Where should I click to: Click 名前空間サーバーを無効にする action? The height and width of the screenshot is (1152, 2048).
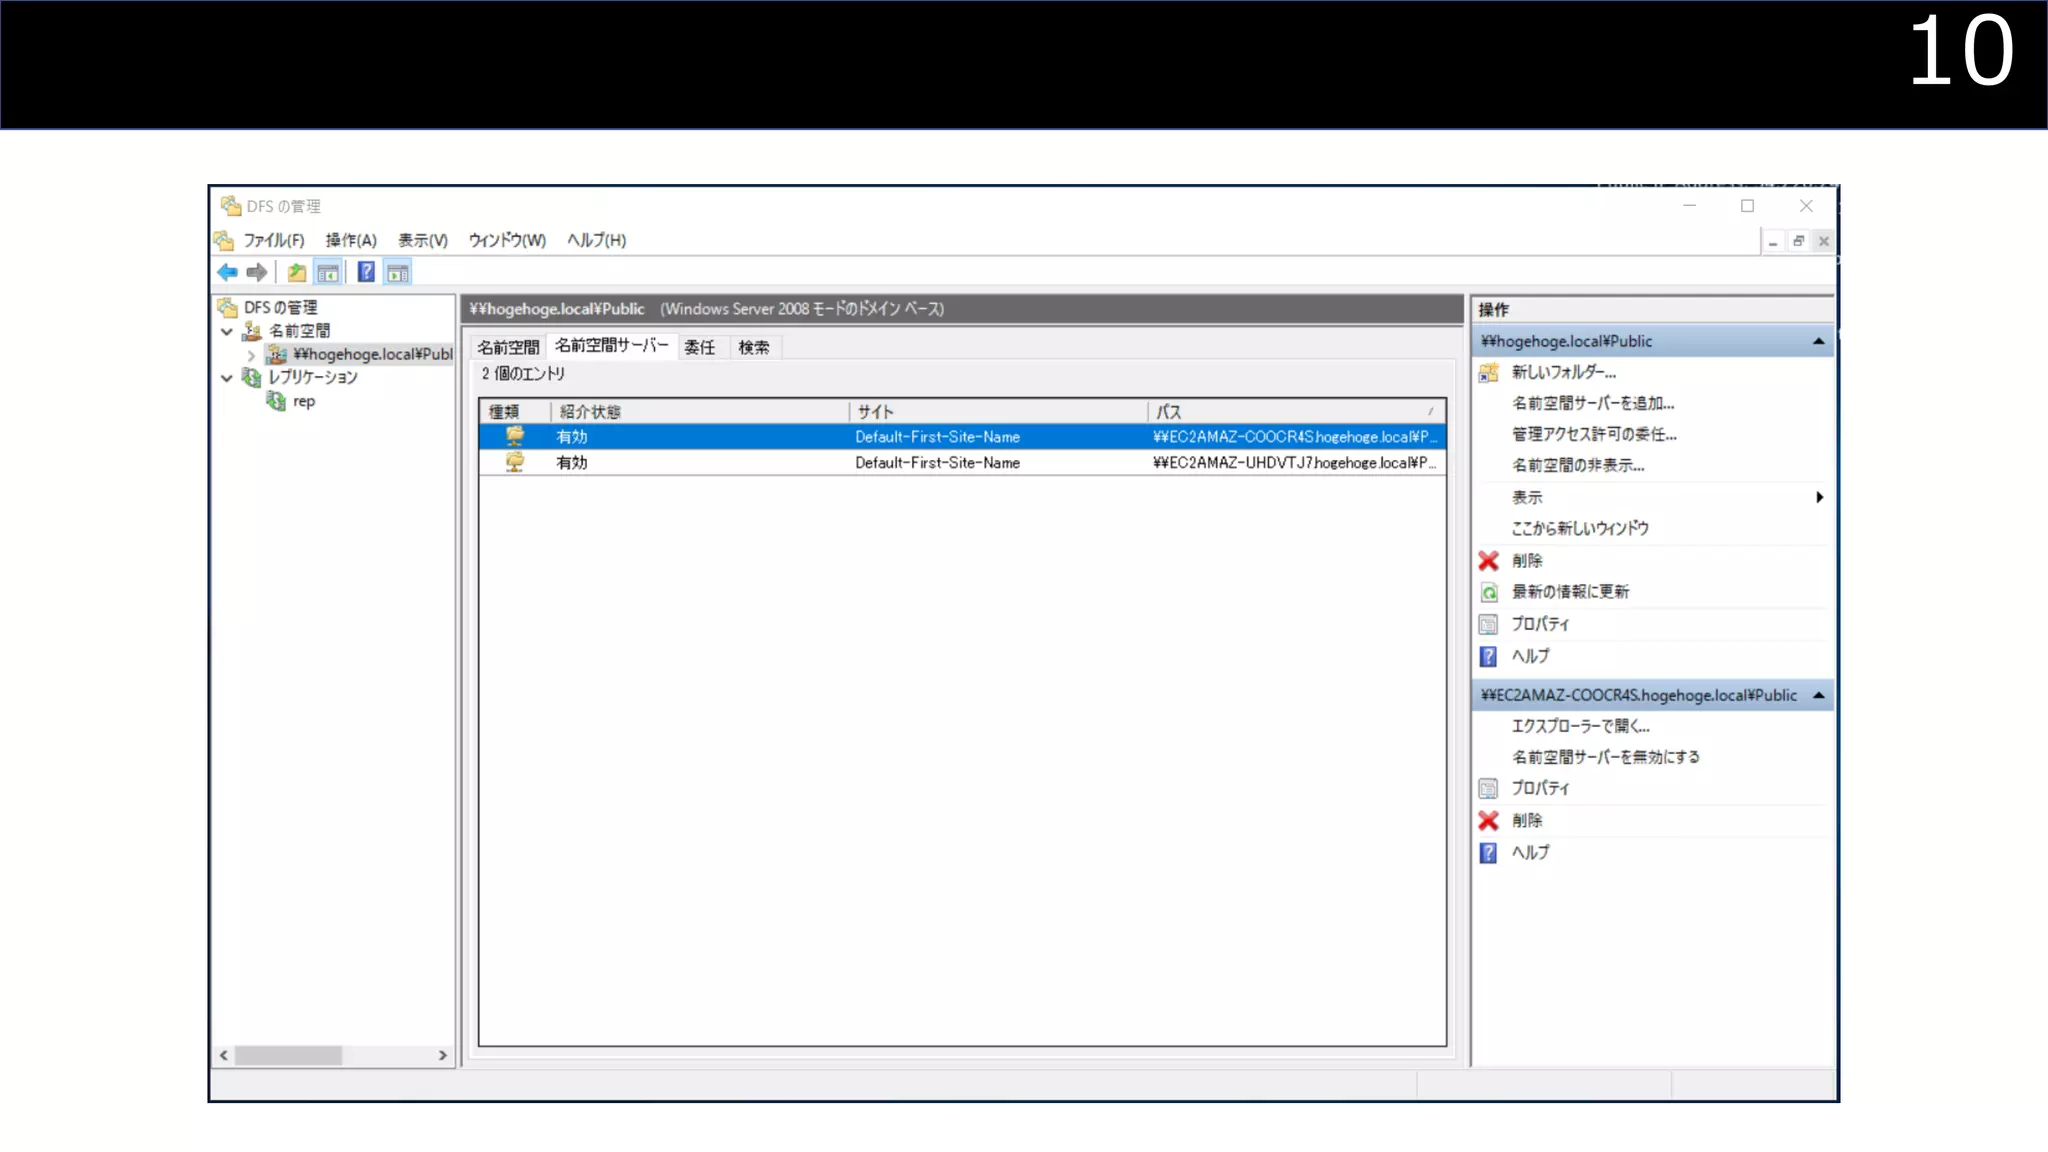tap(1605, 757)
